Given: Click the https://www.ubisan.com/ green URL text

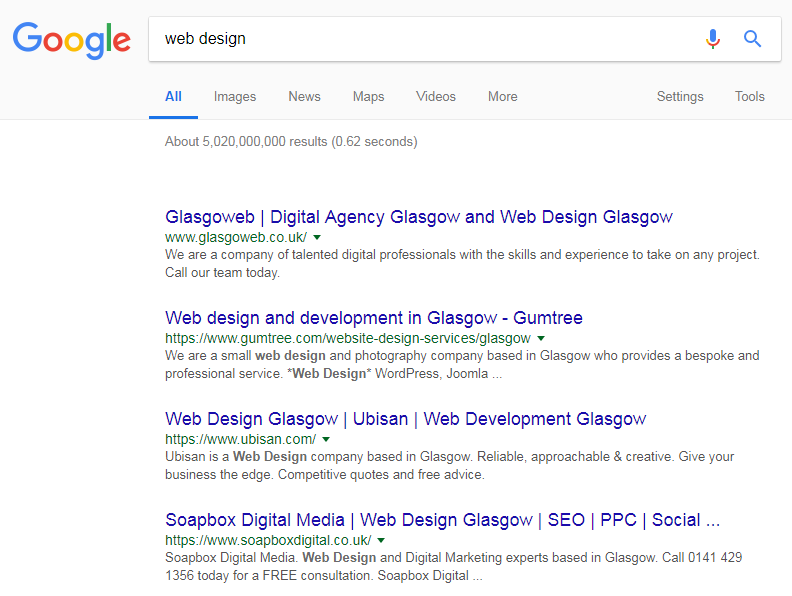Looking at the screenshot, I should tap(240, 439).
